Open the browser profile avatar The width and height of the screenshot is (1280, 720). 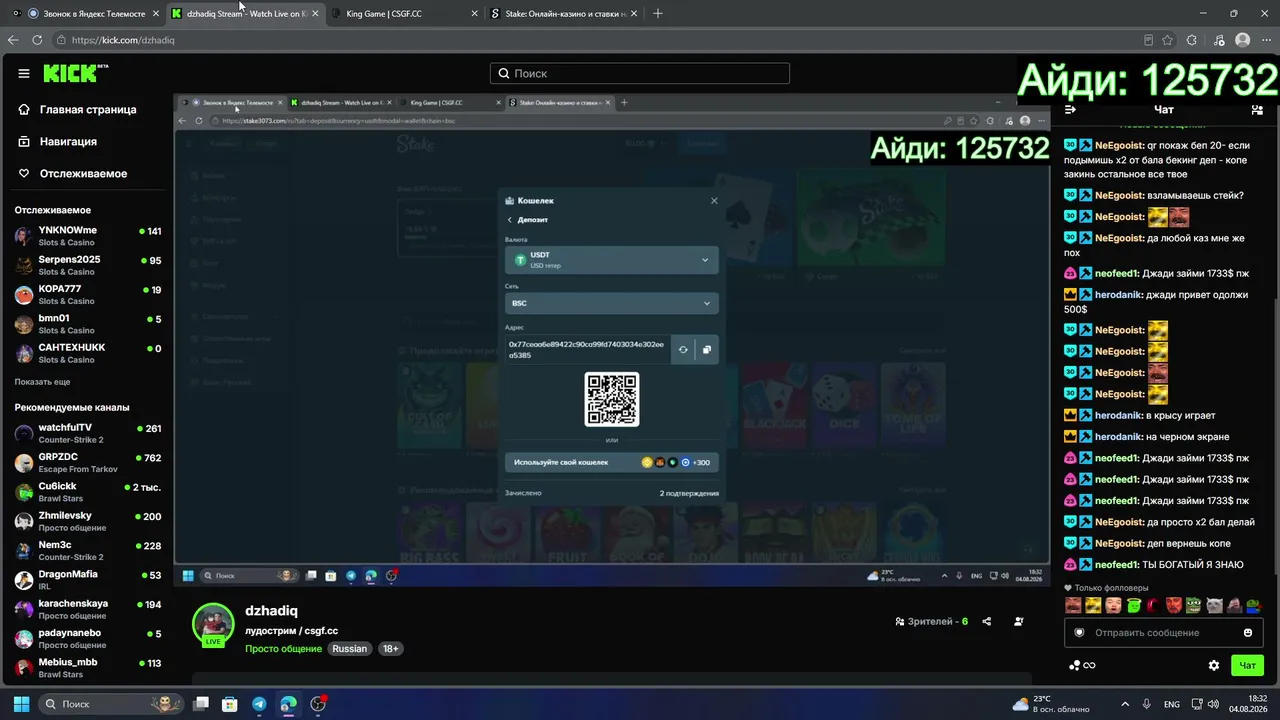click(1242, 40)
